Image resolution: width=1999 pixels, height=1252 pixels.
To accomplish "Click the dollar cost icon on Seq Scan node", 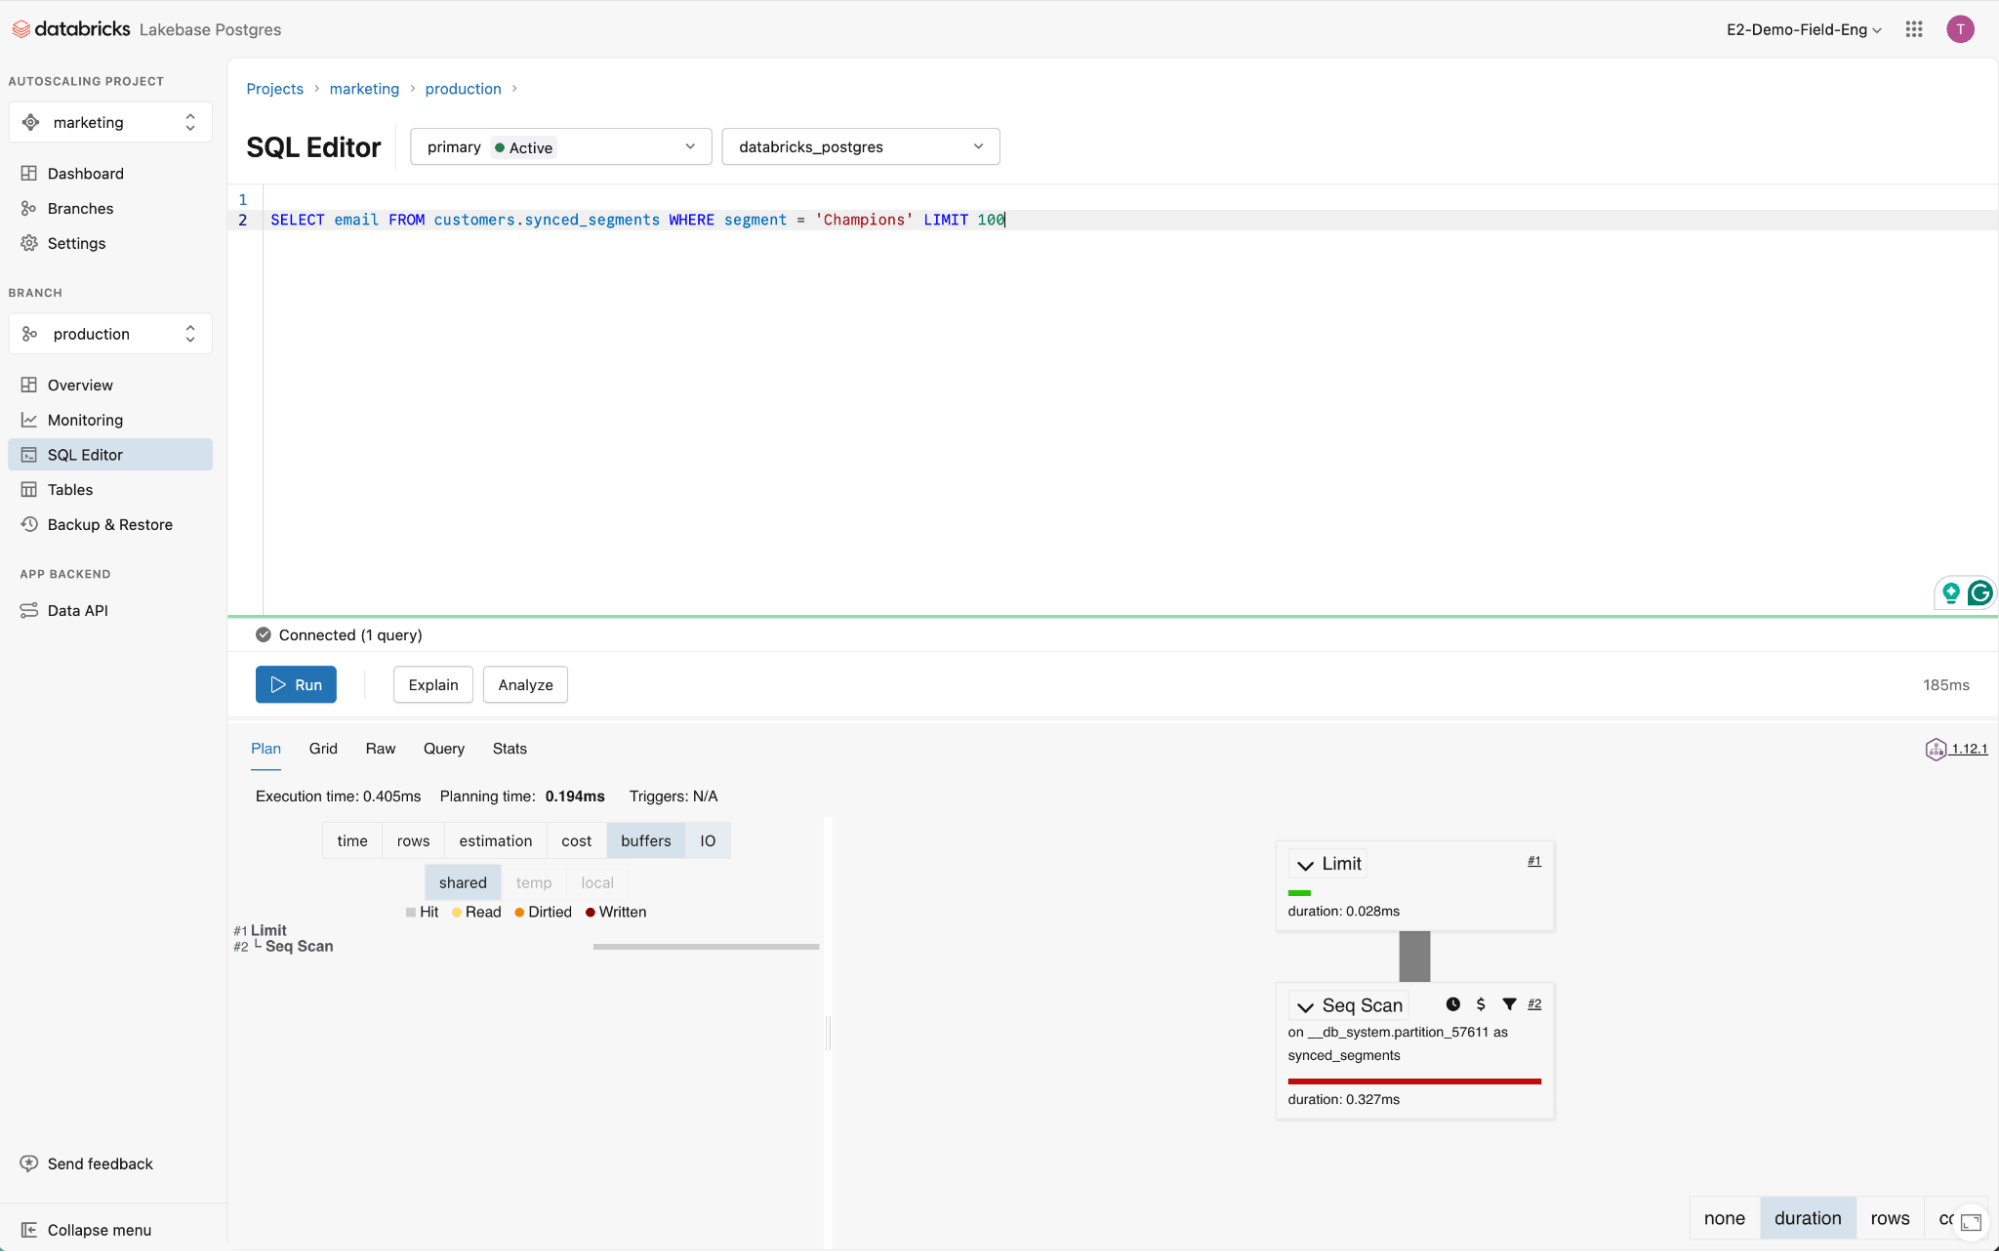I will pos(1480,1004).
